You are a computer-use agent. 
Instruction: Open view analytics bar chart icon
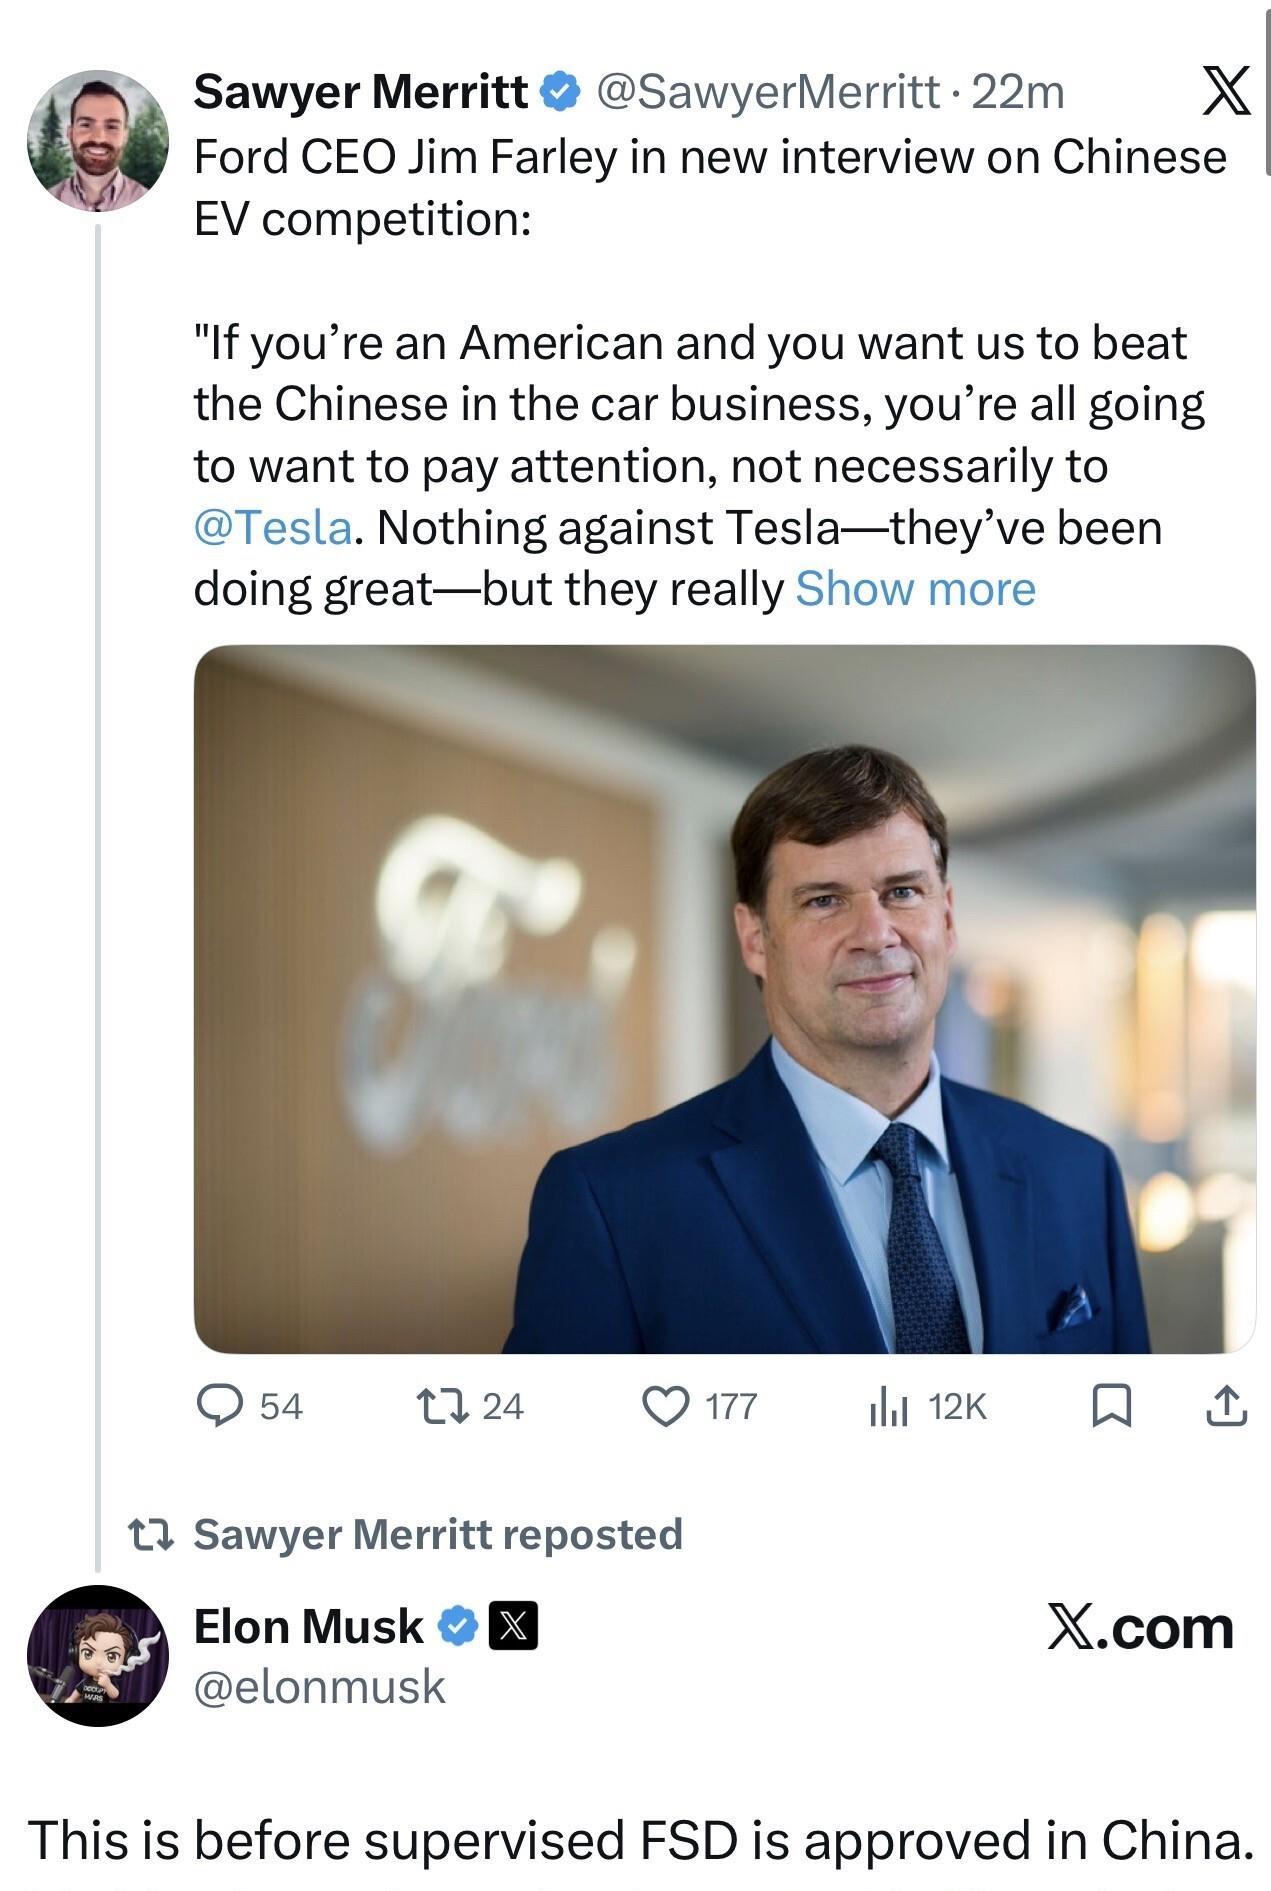tap(888, 1405)
